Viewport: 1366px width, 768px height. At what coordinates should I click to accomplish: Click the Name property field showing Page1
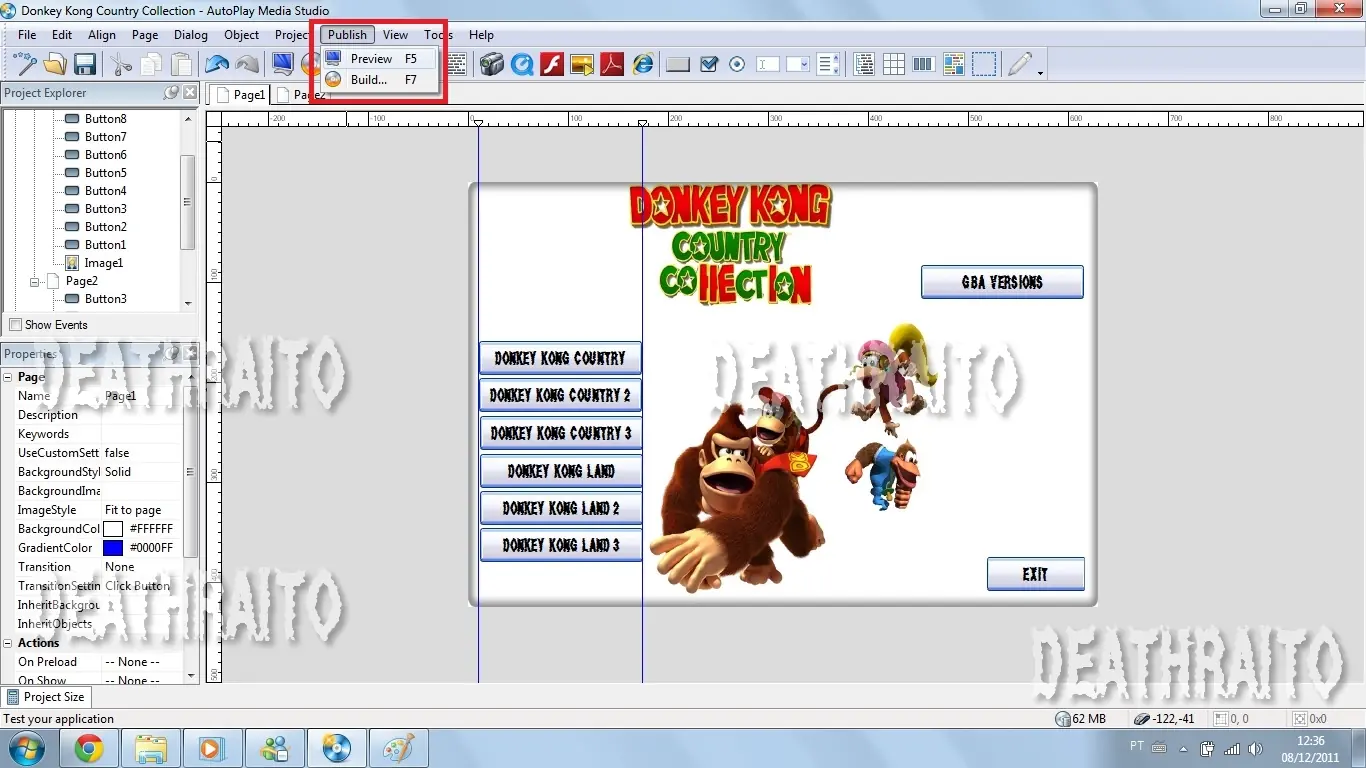142,396
